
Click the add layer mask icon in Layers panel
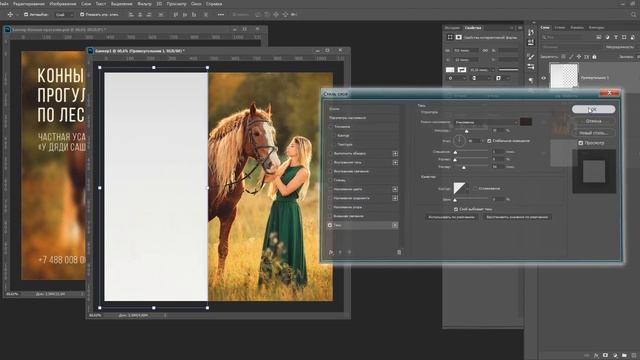(x=606, y=356)
